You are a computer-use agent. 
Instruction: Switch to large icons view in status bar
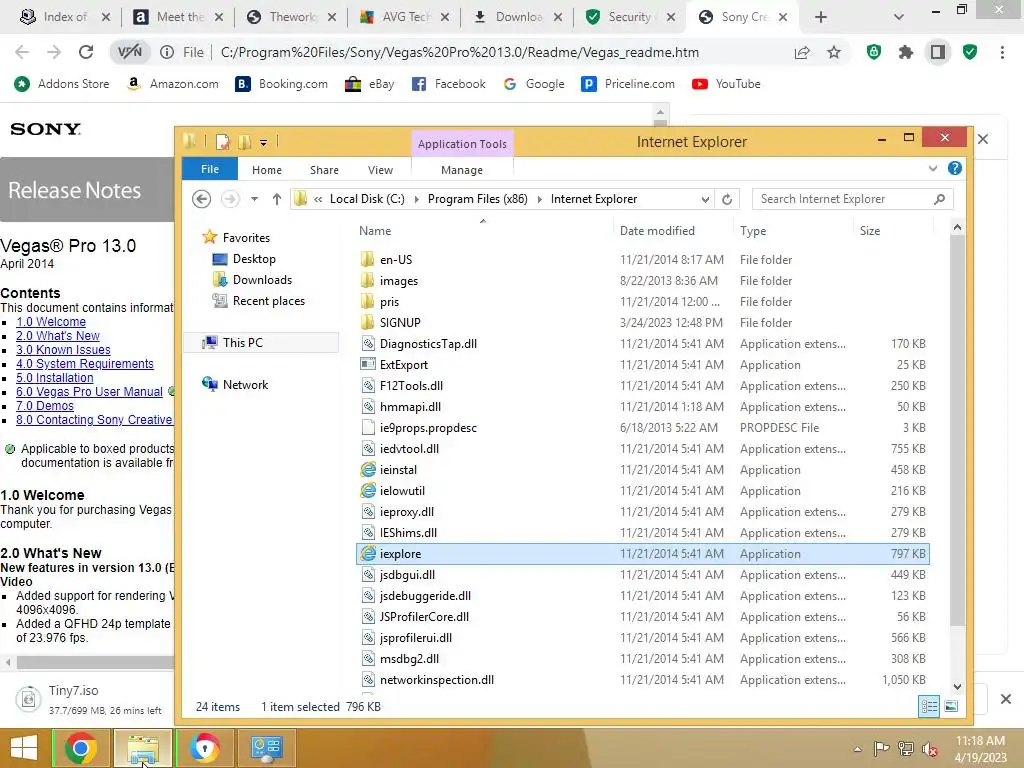click(x=951, y=706)
